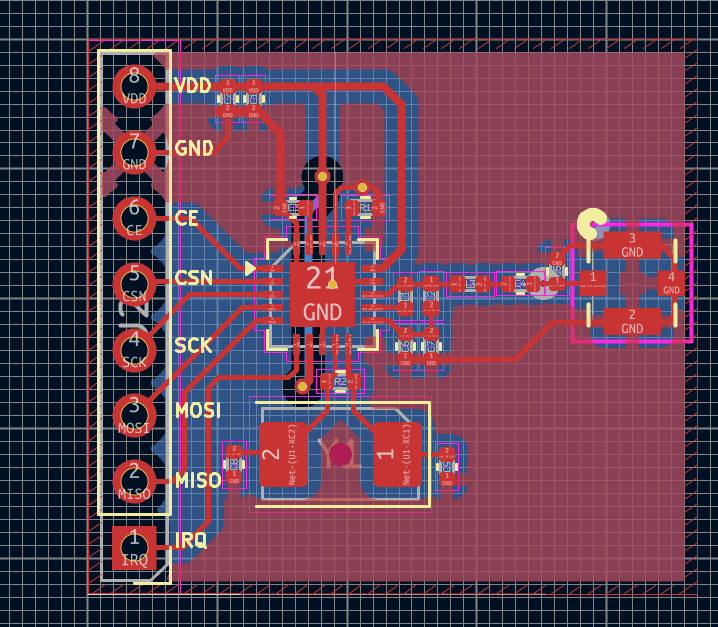Click the central GND pad 21 of the IC

pos(322,294)
